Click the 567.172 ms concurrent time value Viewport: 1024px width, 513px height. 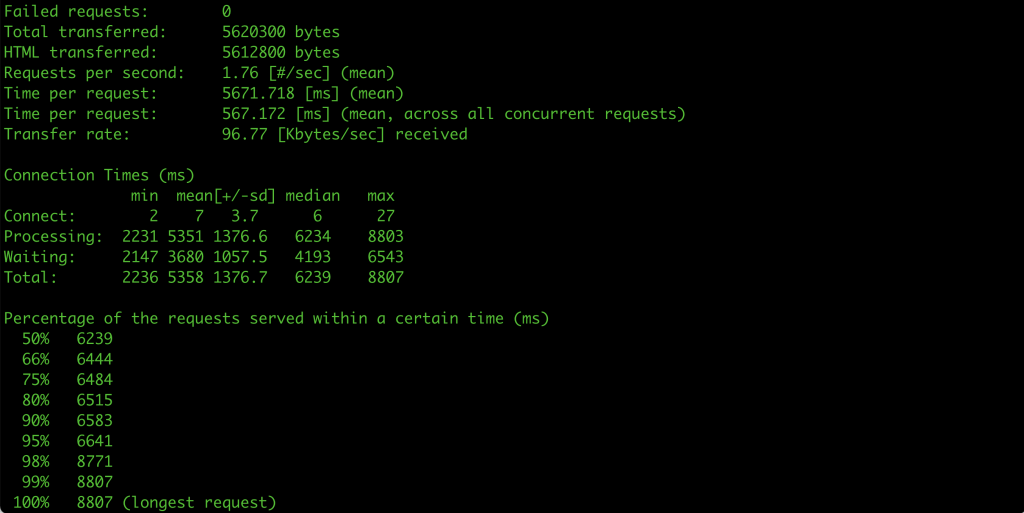(x=253, y=114)
